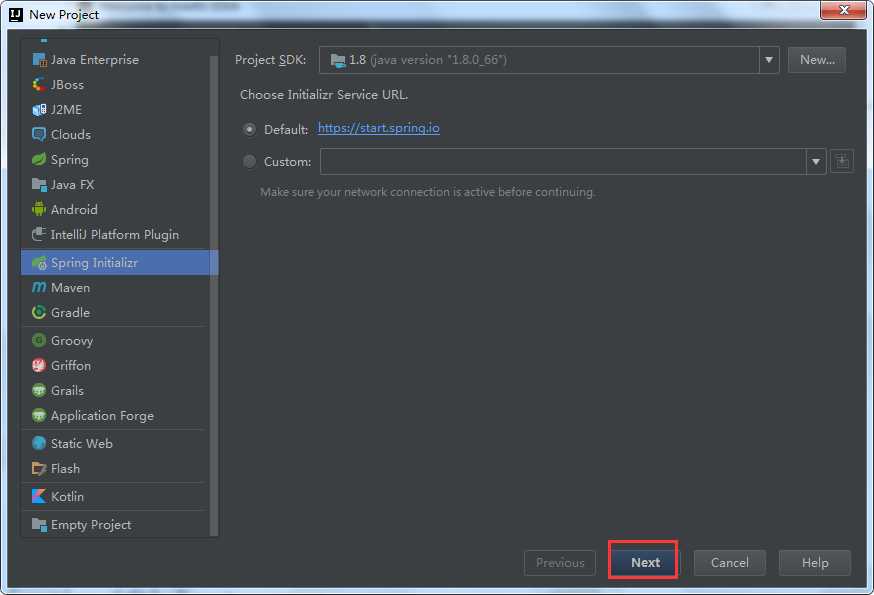Select the 'Flash' list row text
The width and height of the screenshot is (874, 595).
pos(65,468)
